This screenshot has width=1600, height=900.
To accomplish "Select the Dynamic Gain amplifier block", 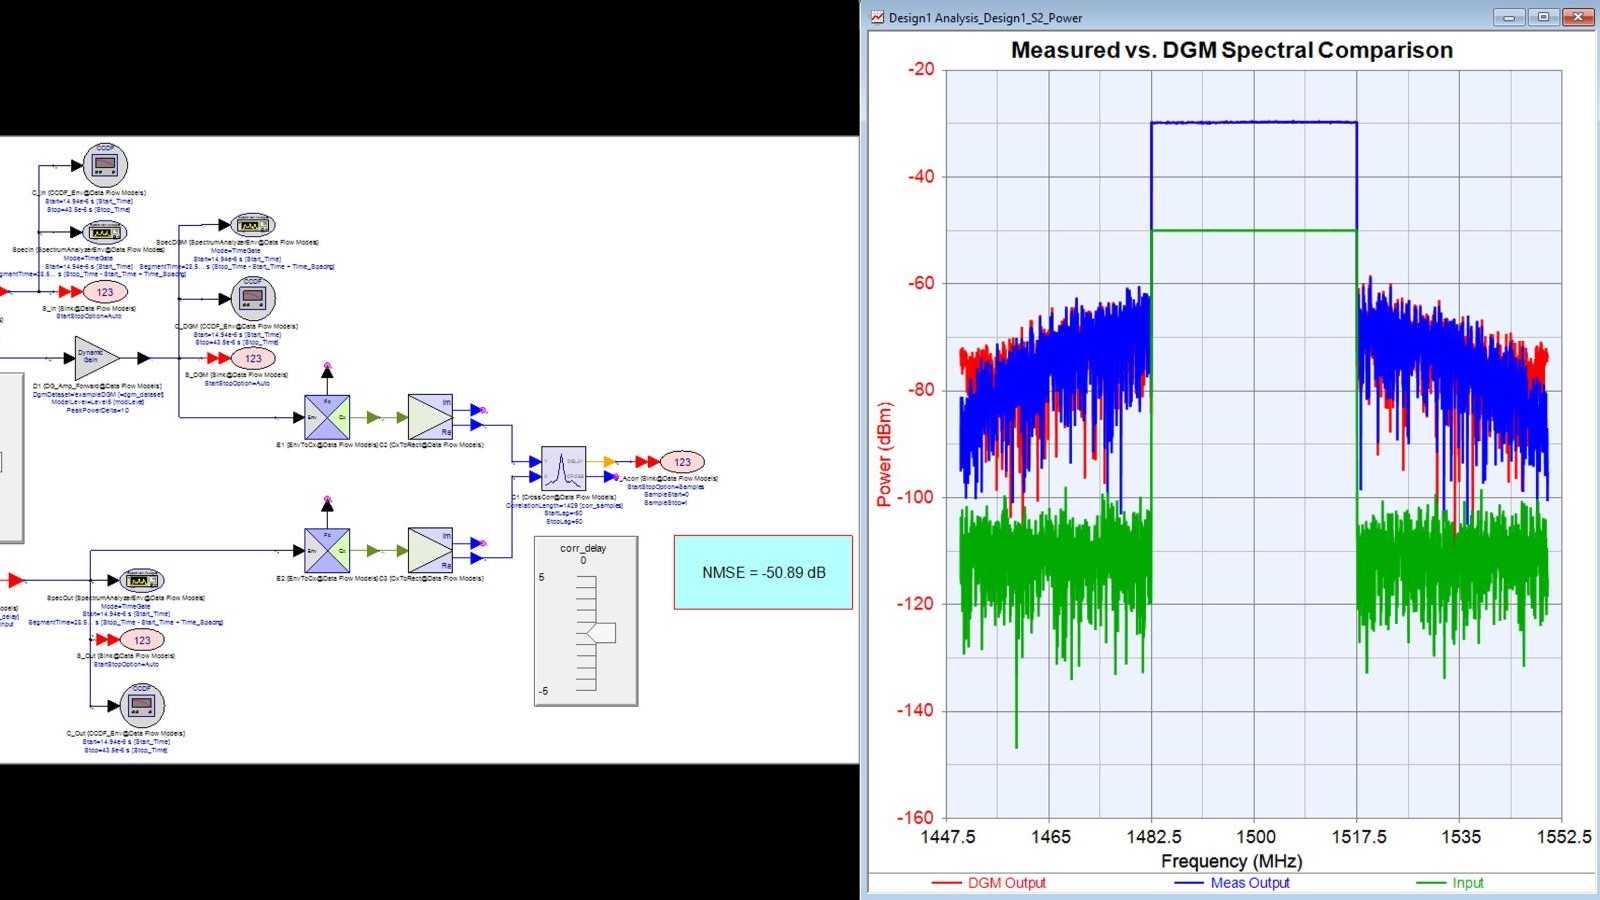I will 96,358.
